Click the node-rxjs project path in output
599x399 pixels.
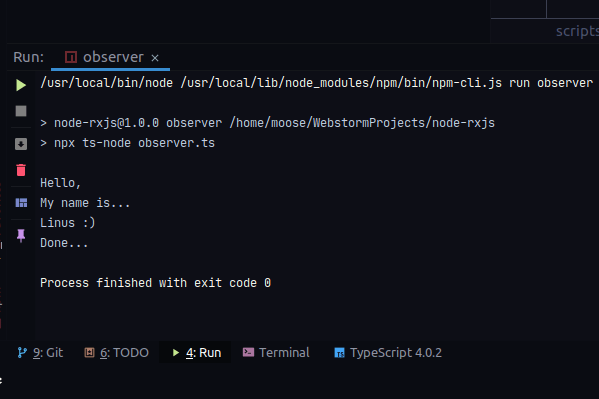[362, 123]
